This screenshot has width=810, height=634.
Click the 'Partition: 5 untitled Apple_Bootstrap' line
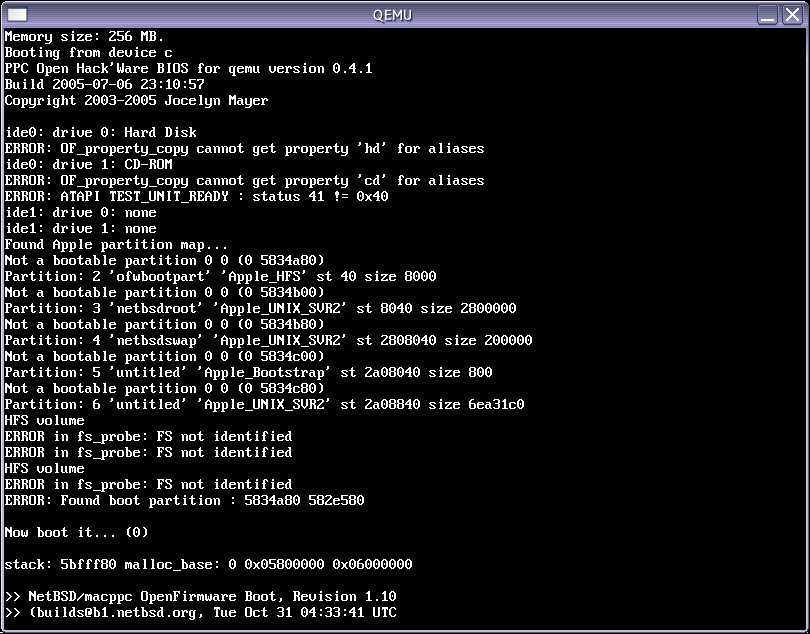[248, 373]
